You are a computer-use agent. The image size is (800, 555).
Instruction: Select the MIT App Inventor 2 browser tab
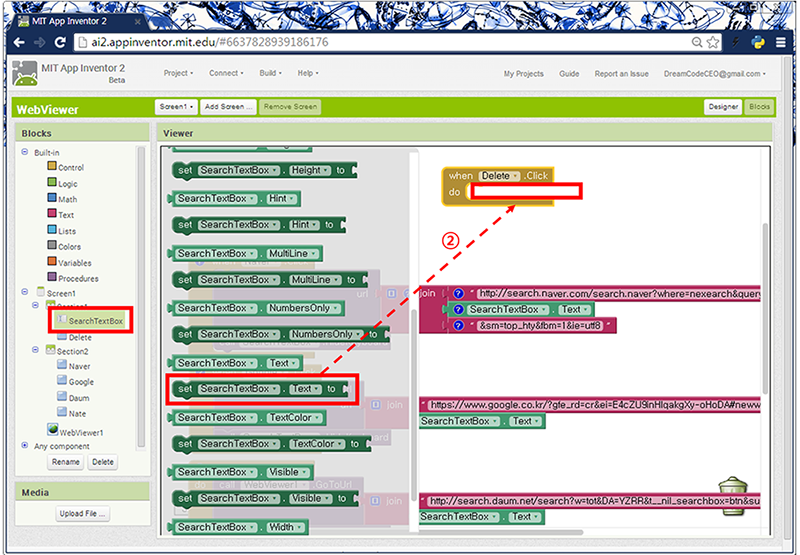coord(77,21)
